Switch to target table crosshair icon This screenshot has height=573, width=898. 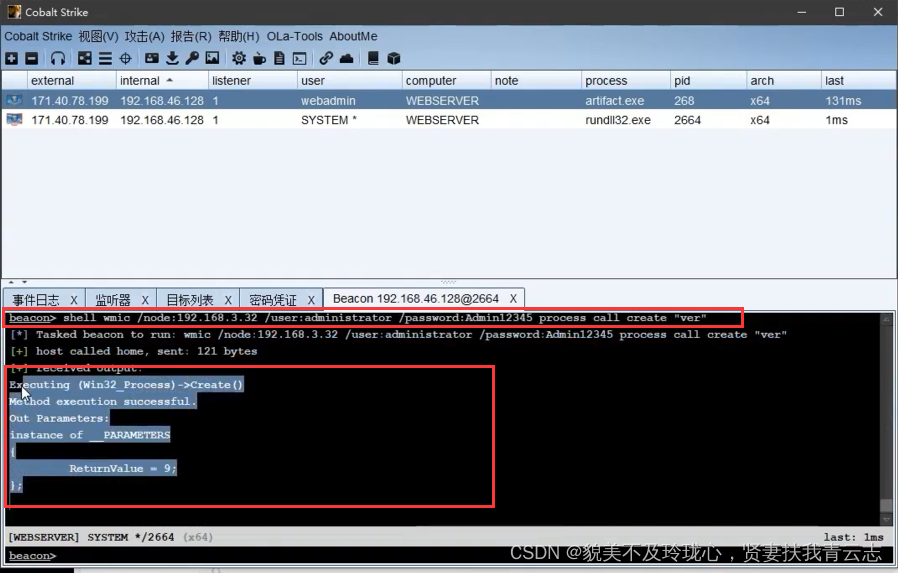pyautogui.click(x=125, y=58)
